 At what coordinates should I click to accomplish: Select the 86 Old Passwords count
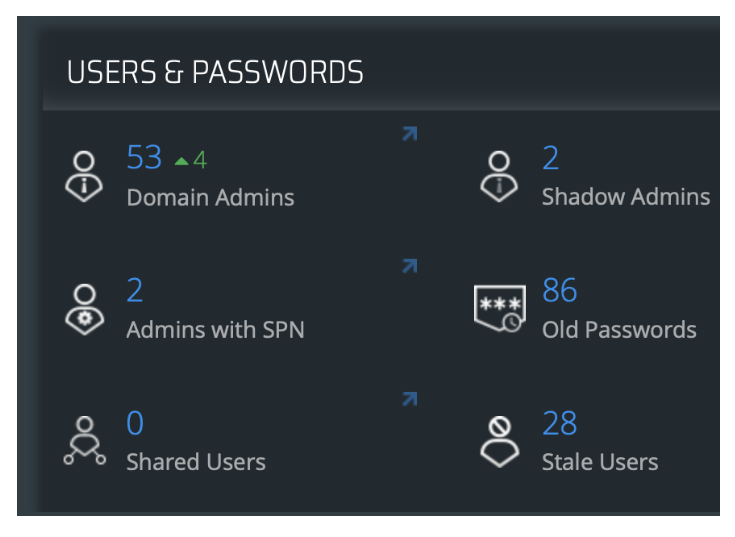560,291
